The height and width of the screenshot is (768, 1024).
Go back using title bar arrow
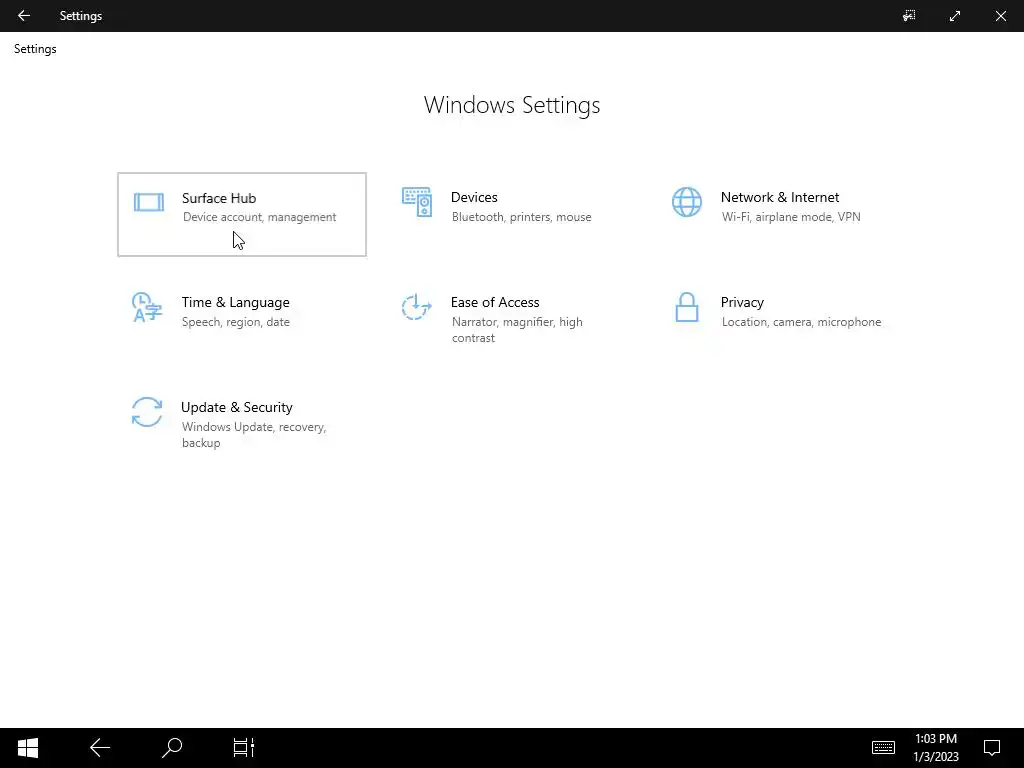point(24,16)
